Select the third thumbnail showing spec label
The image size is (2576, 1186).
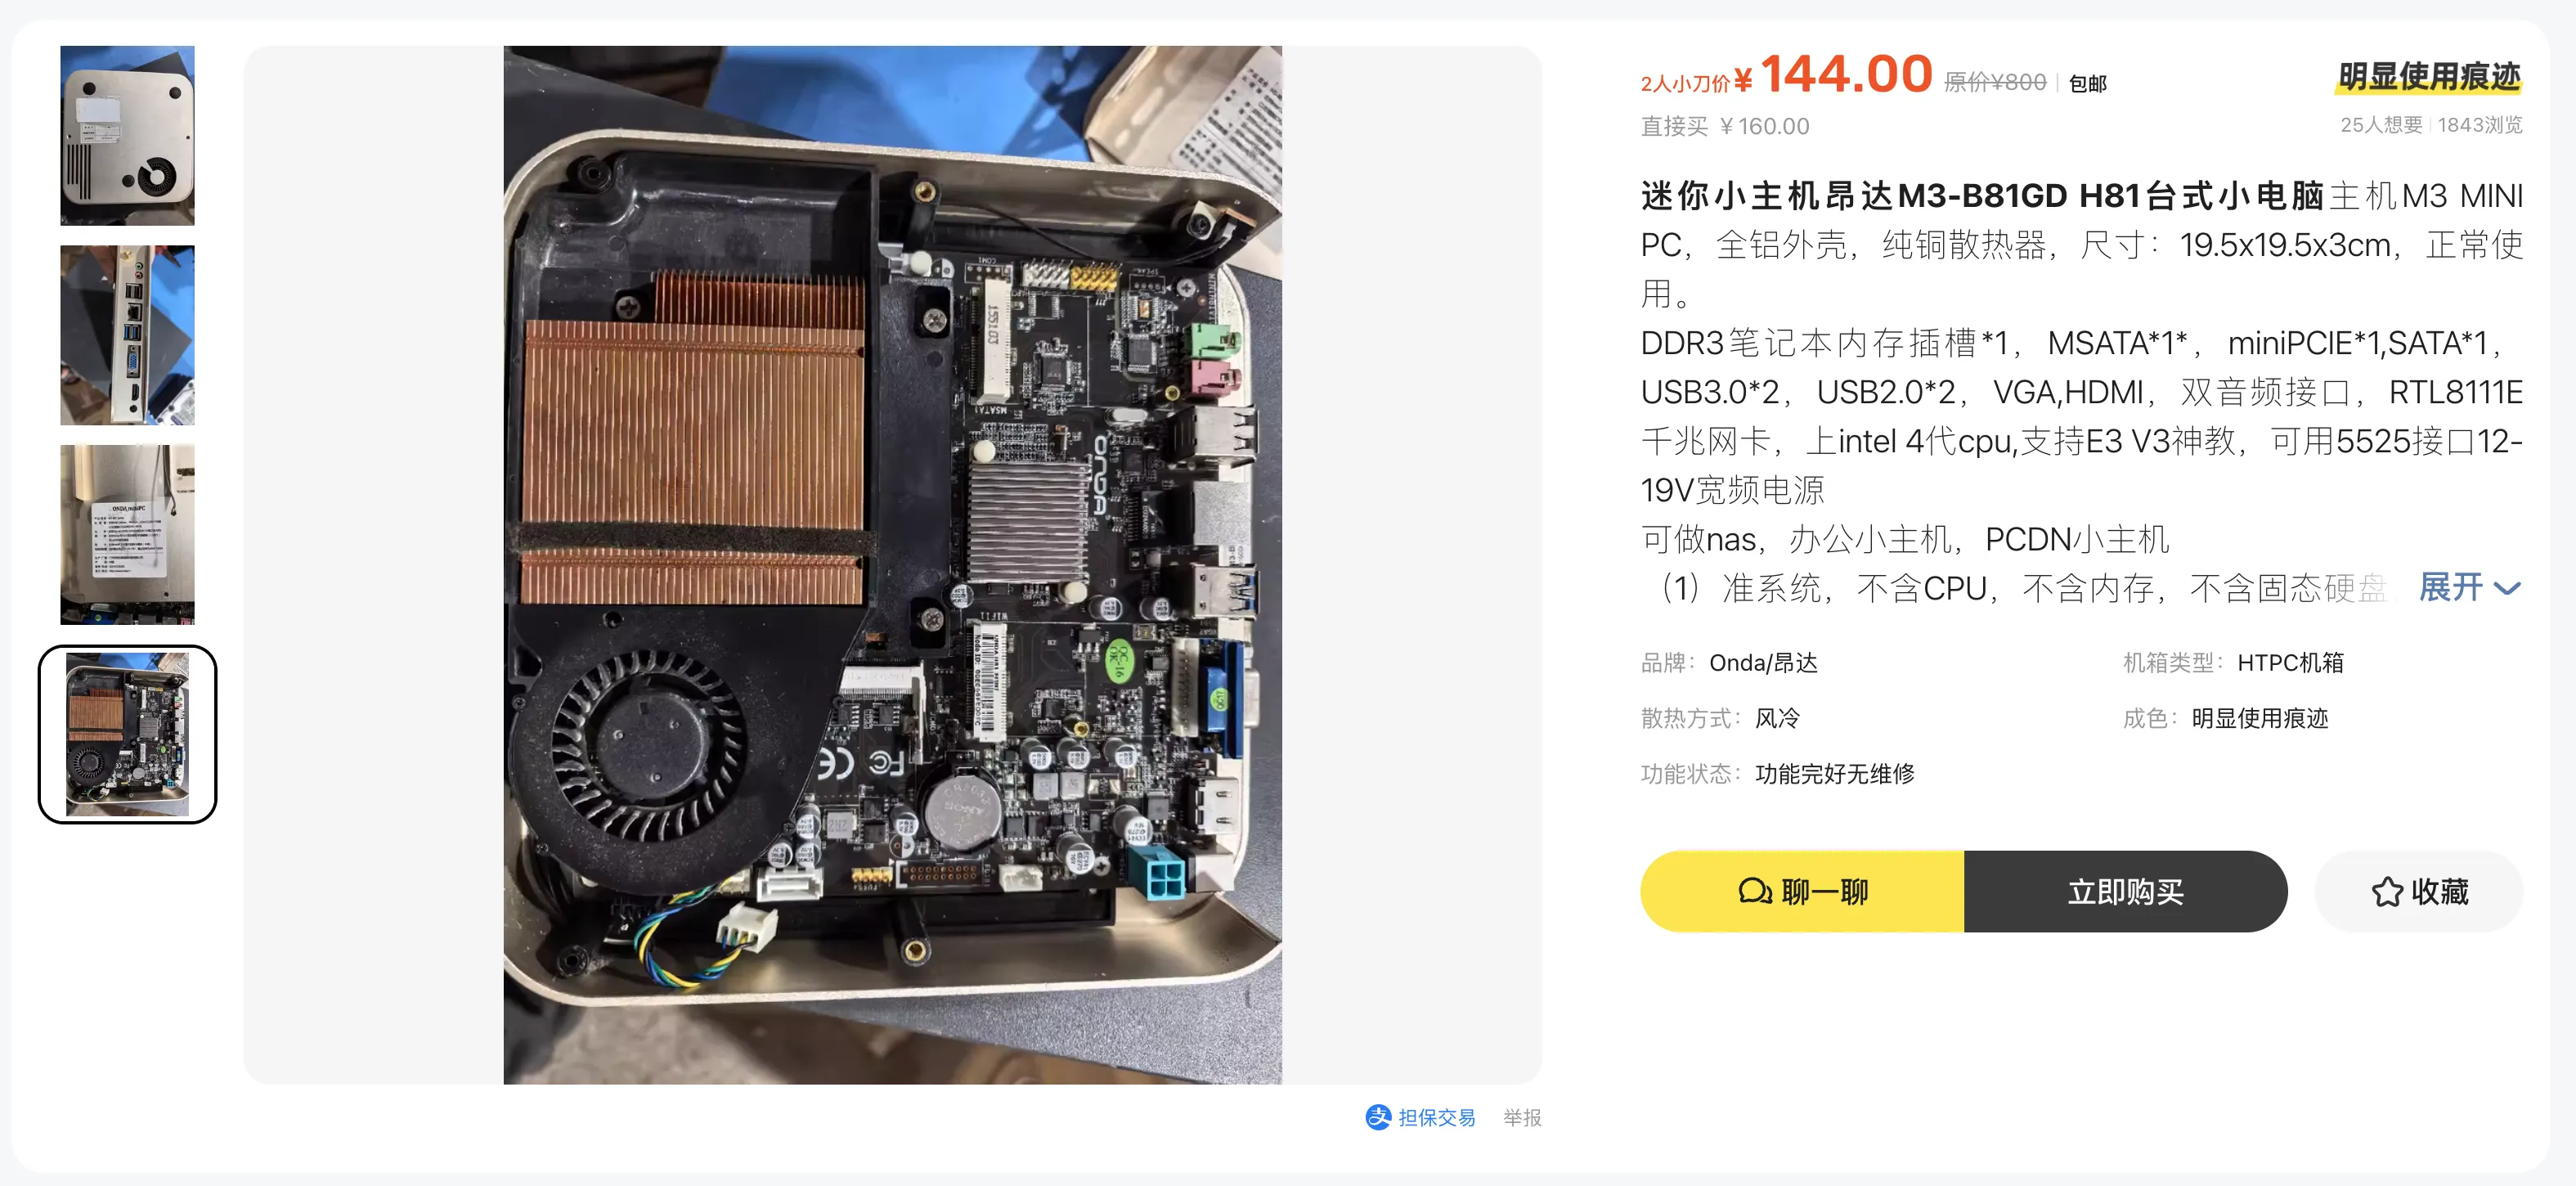coord(127,535)
